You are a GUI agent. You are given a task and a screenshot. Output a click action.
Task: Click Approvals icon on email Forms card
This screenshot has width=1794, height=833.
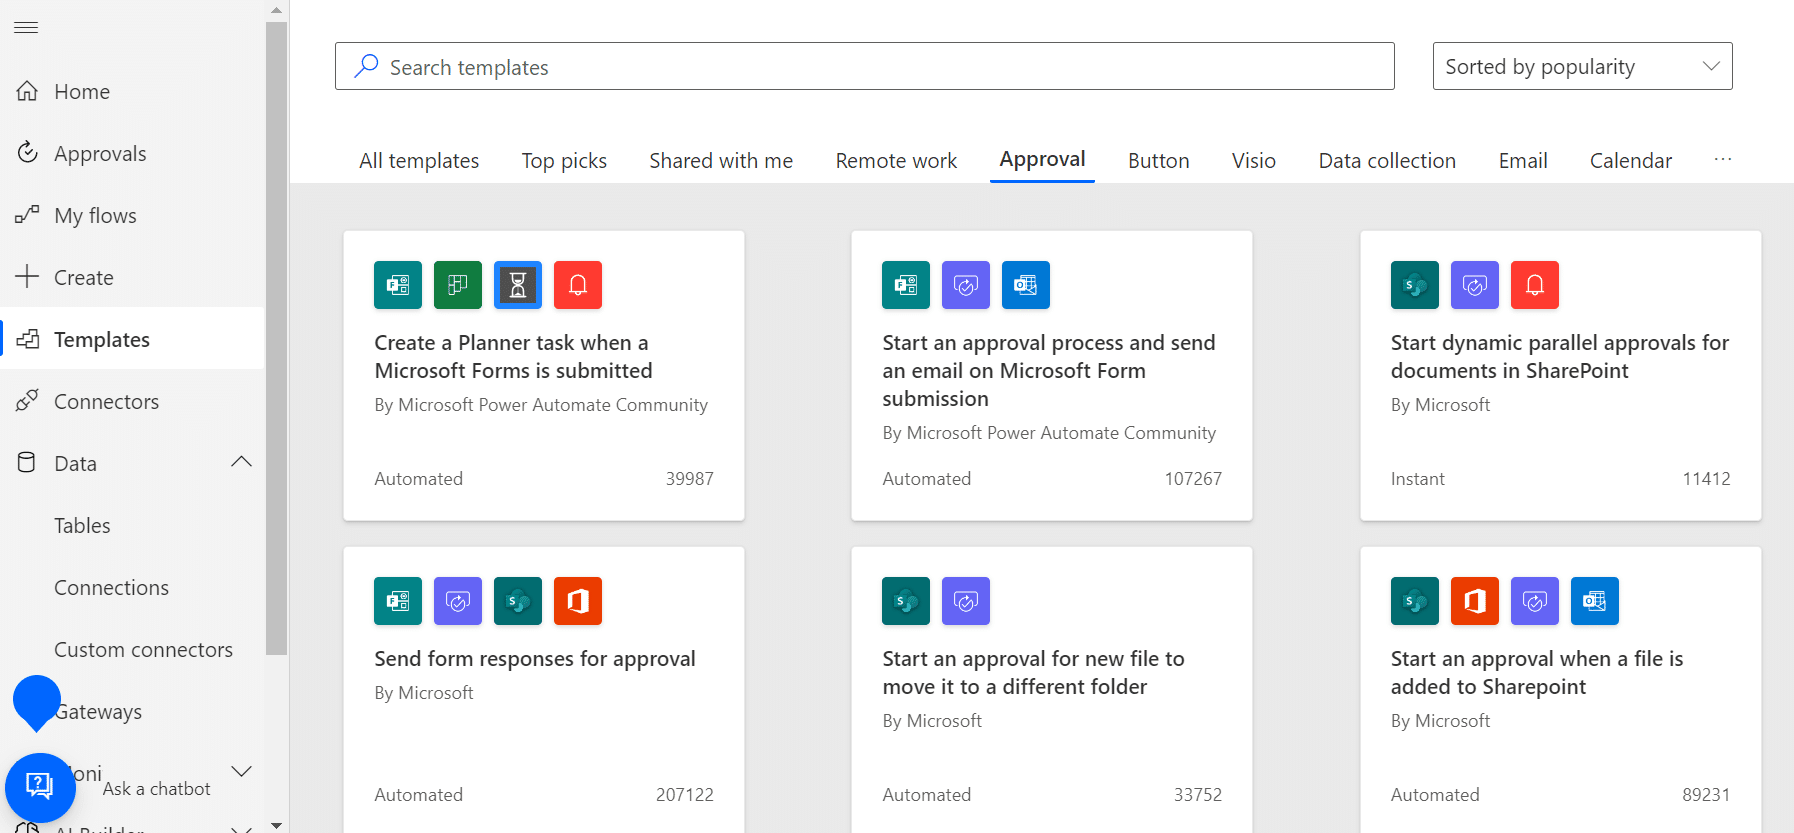coord(966,285)
